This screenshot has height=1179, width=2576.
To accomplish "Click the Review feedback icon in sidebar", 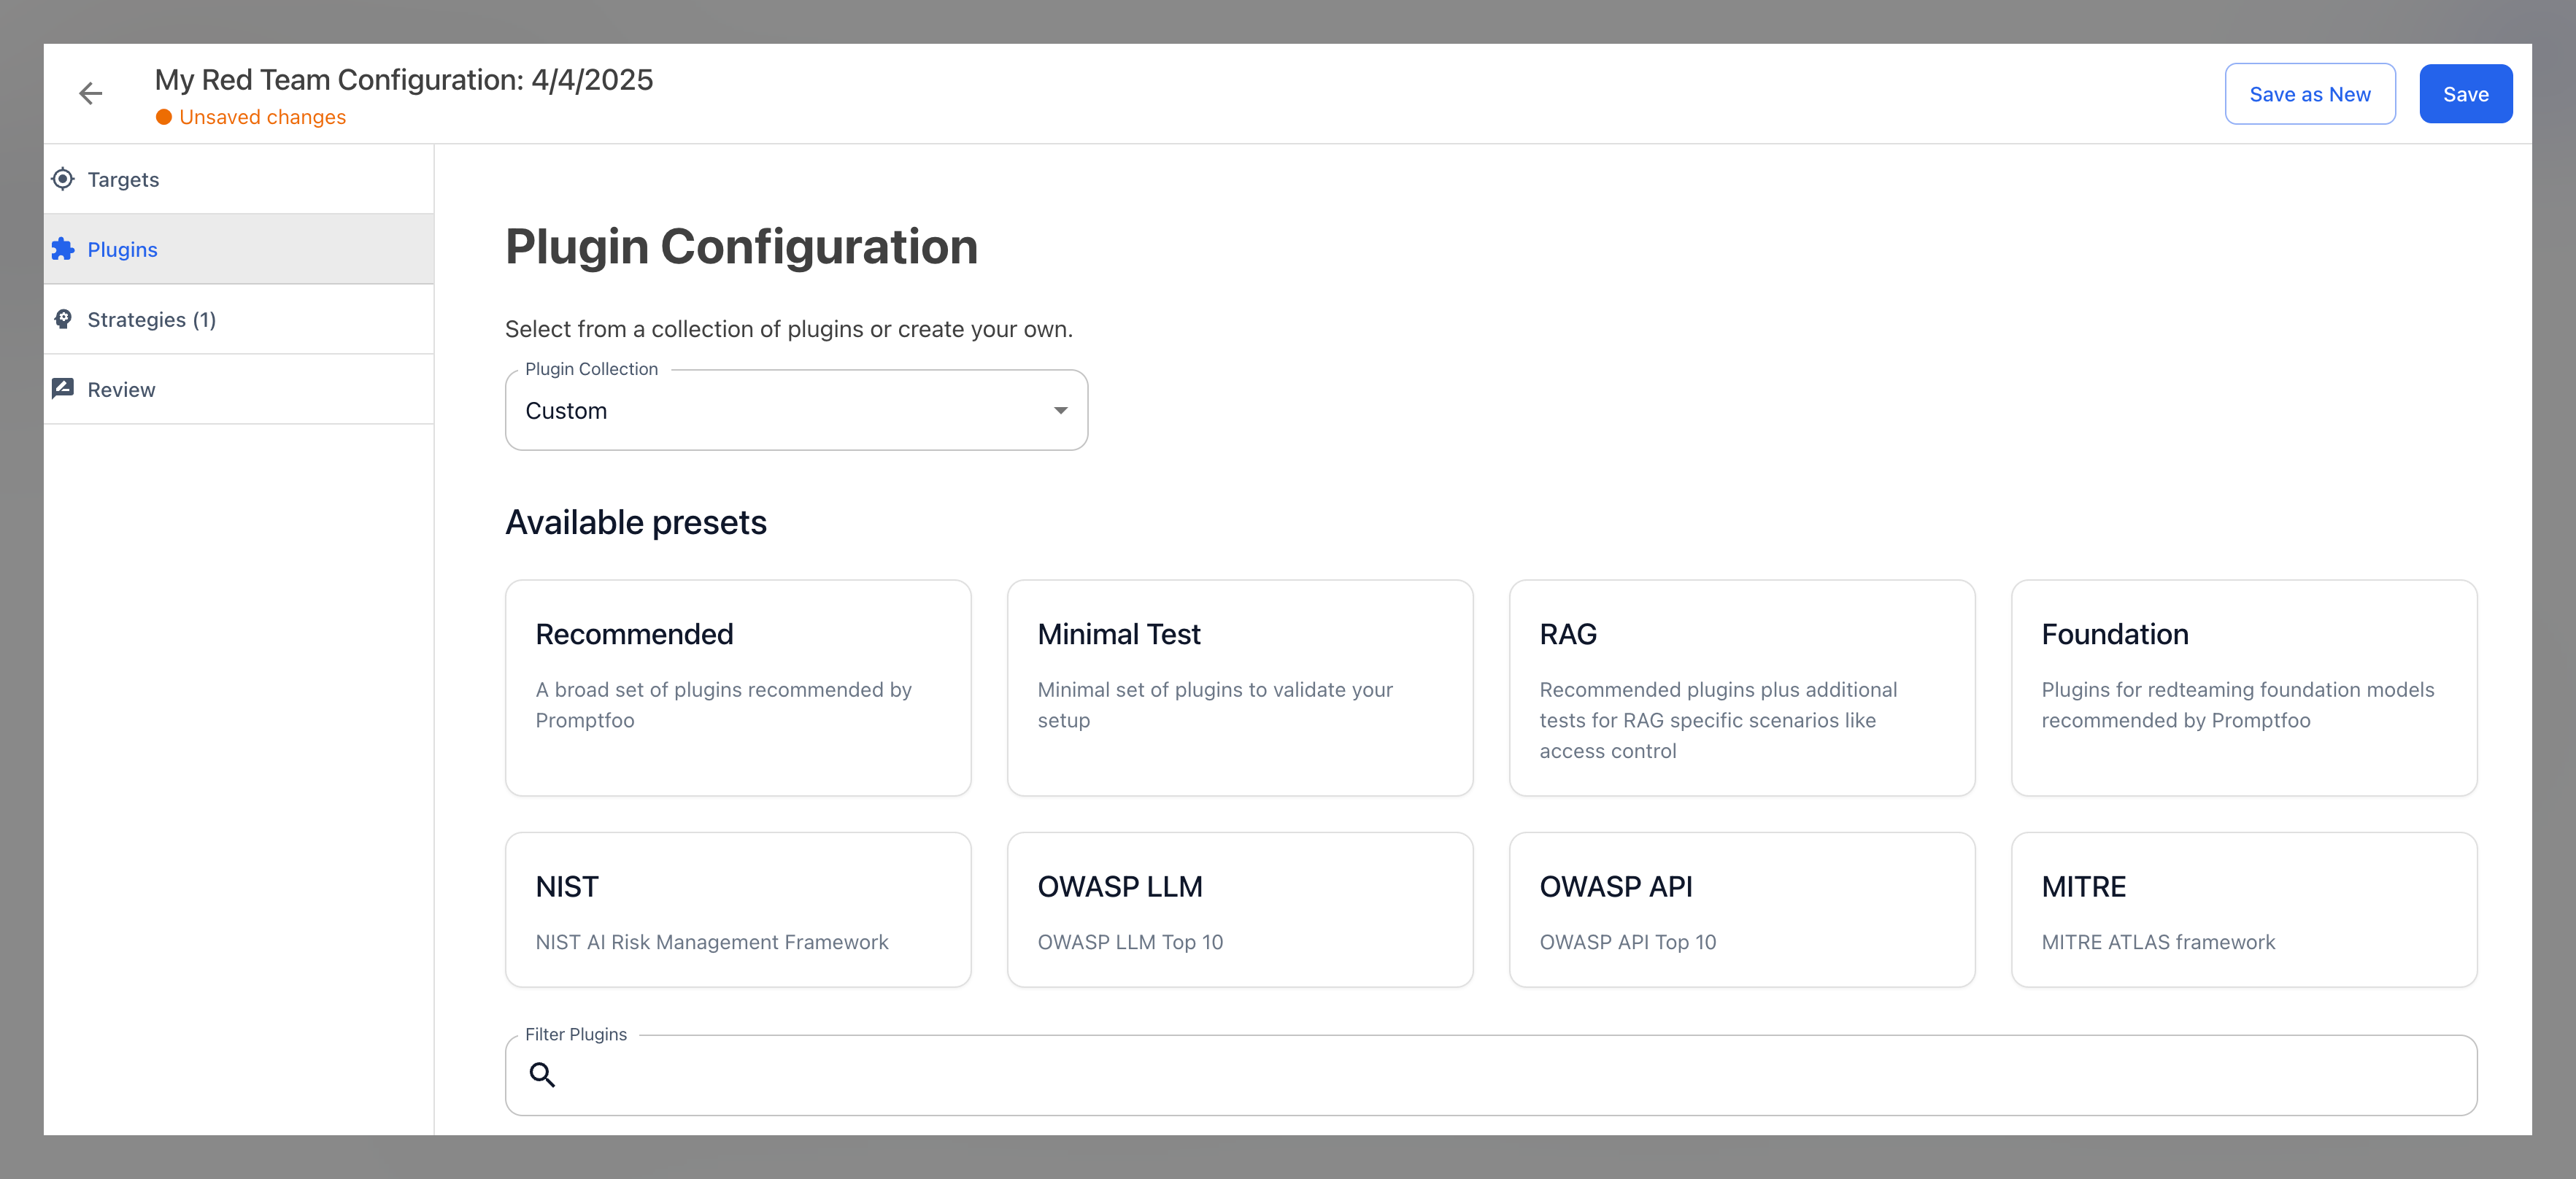I will [x=62, y=388].
